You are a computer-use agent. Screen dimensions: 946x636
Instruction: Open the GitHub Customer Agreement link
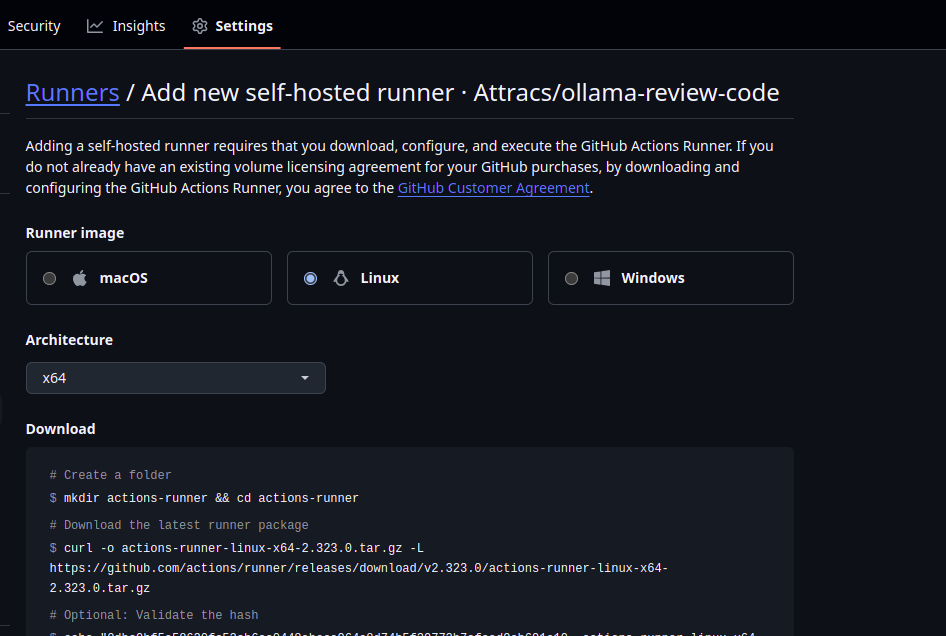[x=494, y=188]
